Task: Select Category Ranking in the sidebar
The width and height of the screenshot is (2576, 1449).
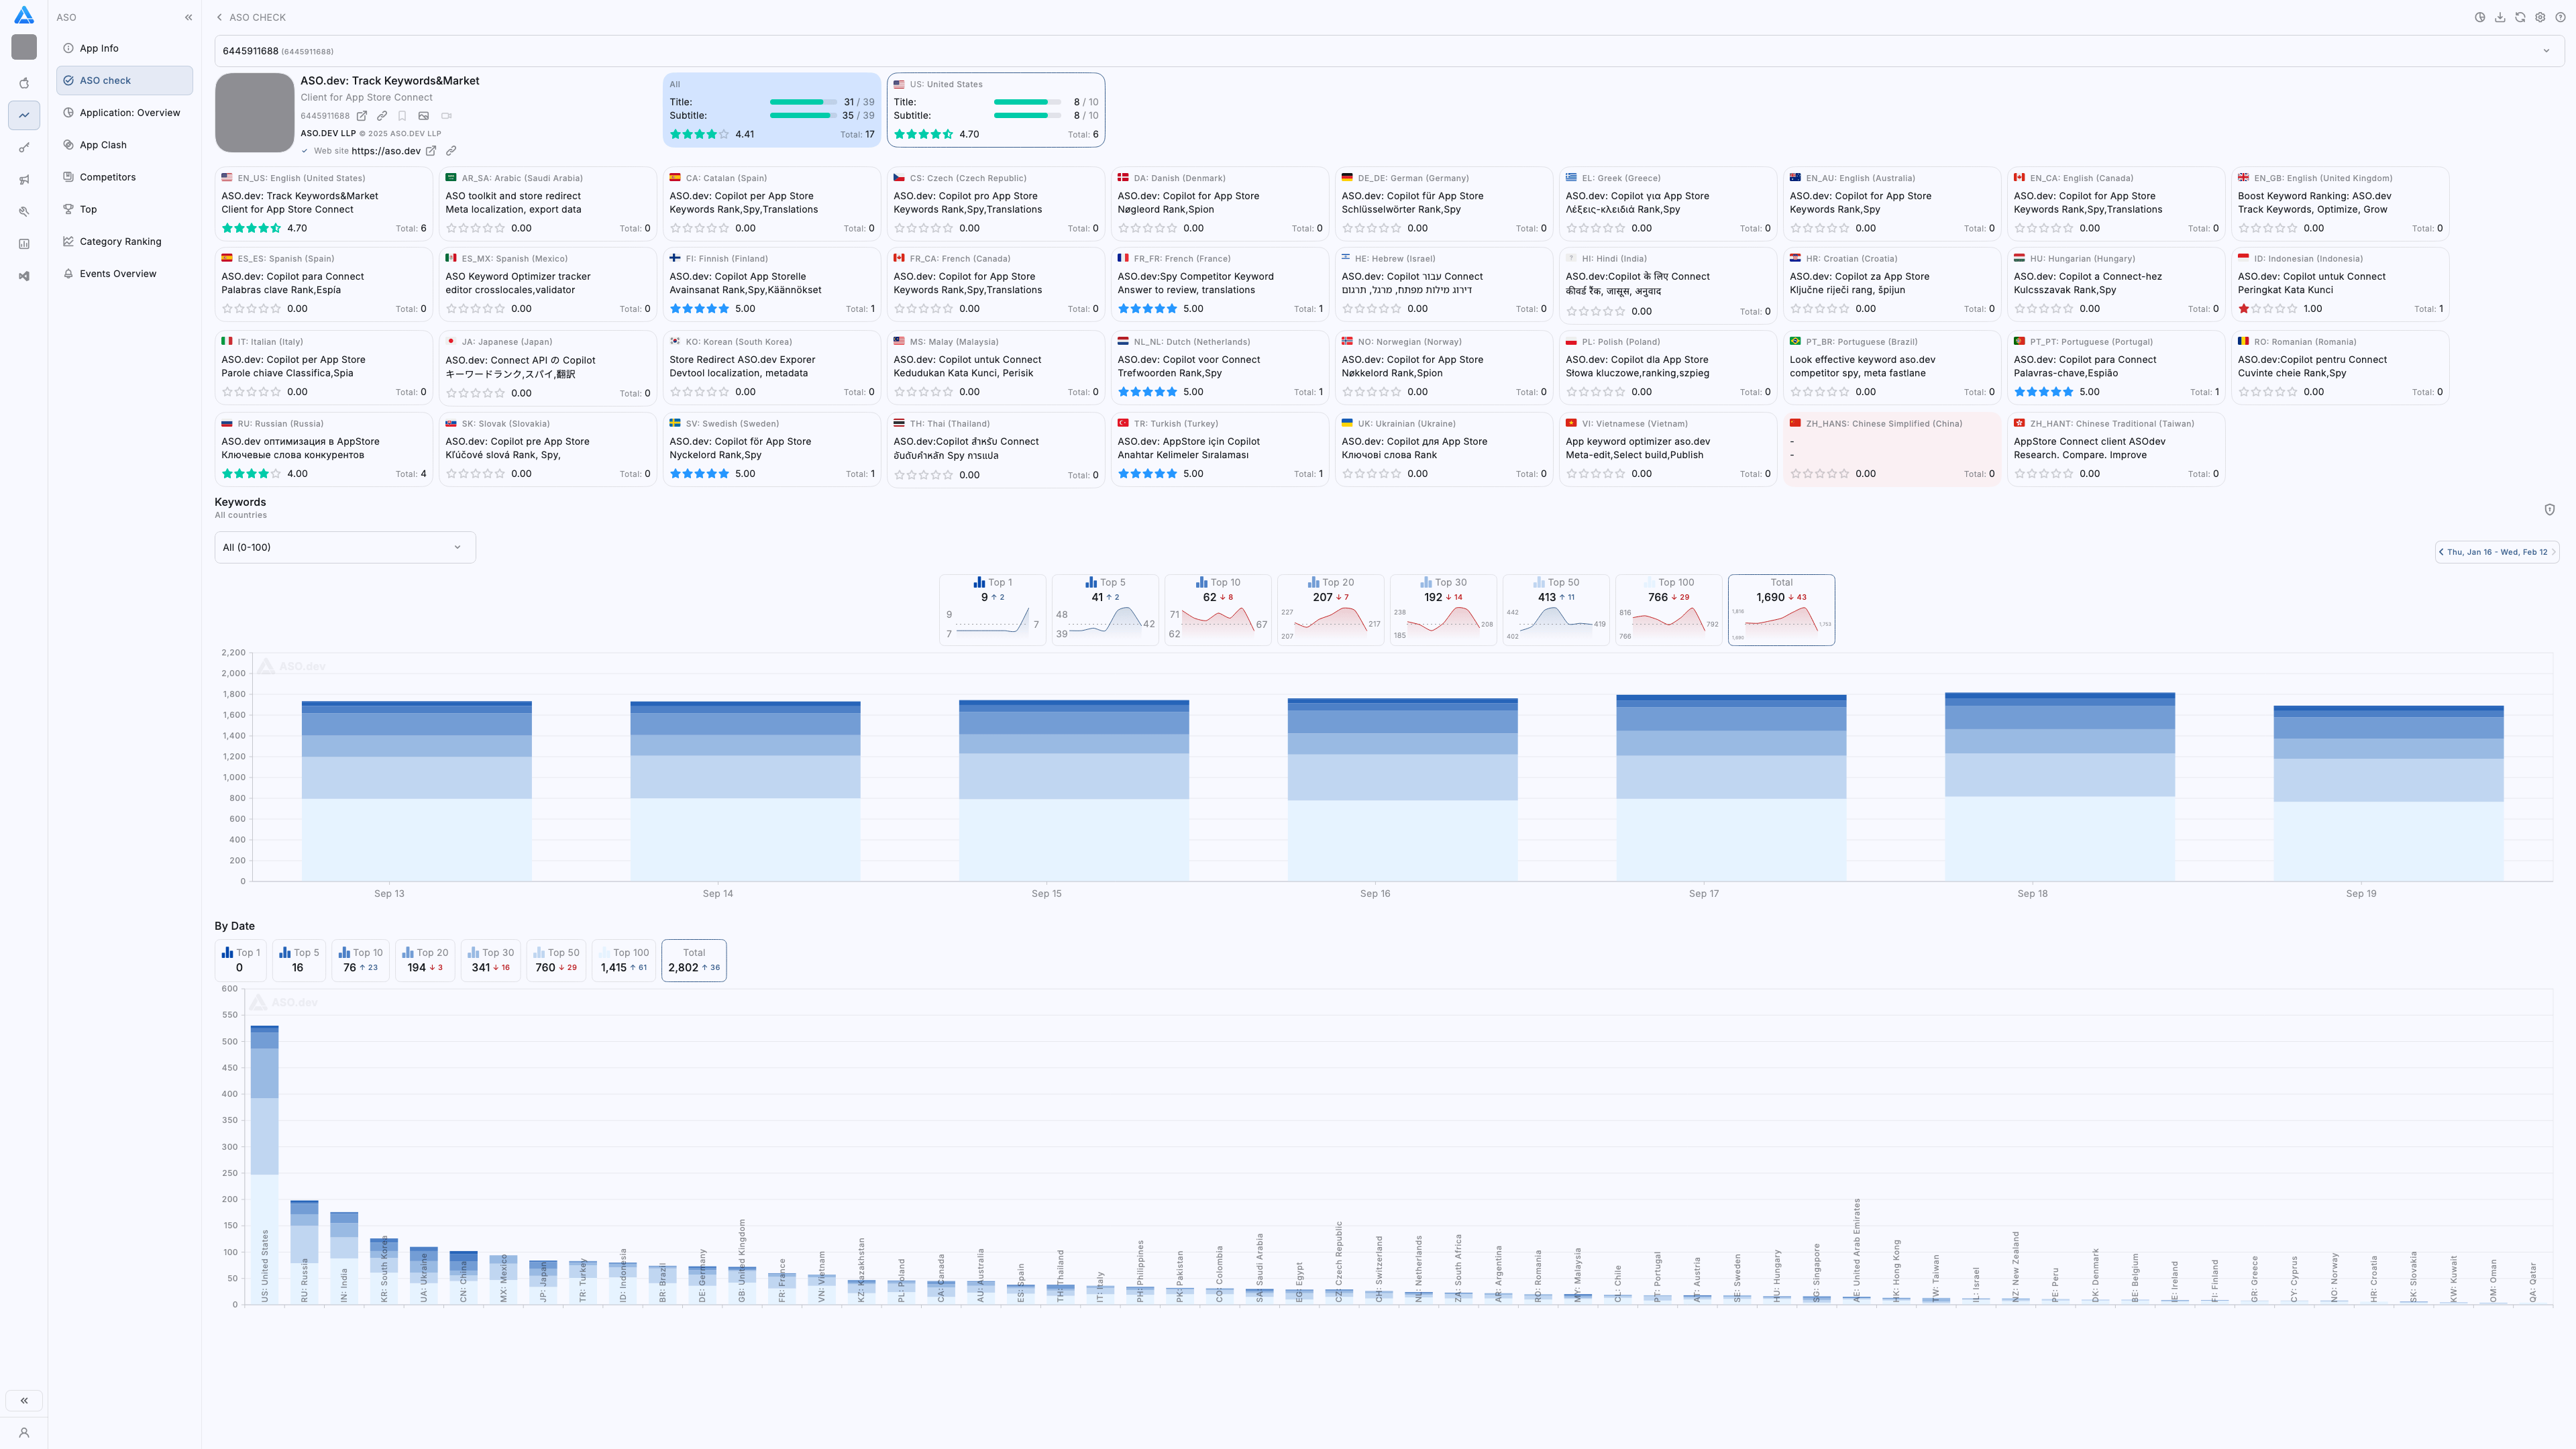Action: click(x=120, y=241)
